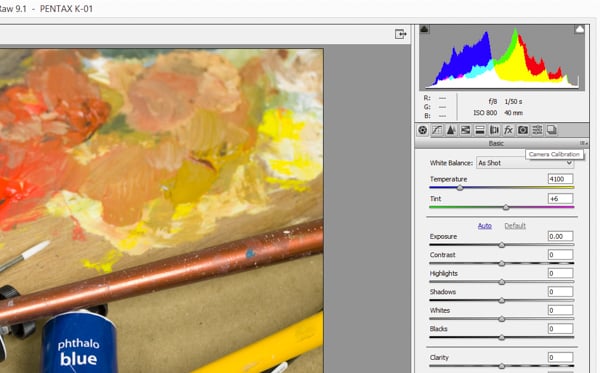Focus the Tint value field +6

(x=560, y=199)
